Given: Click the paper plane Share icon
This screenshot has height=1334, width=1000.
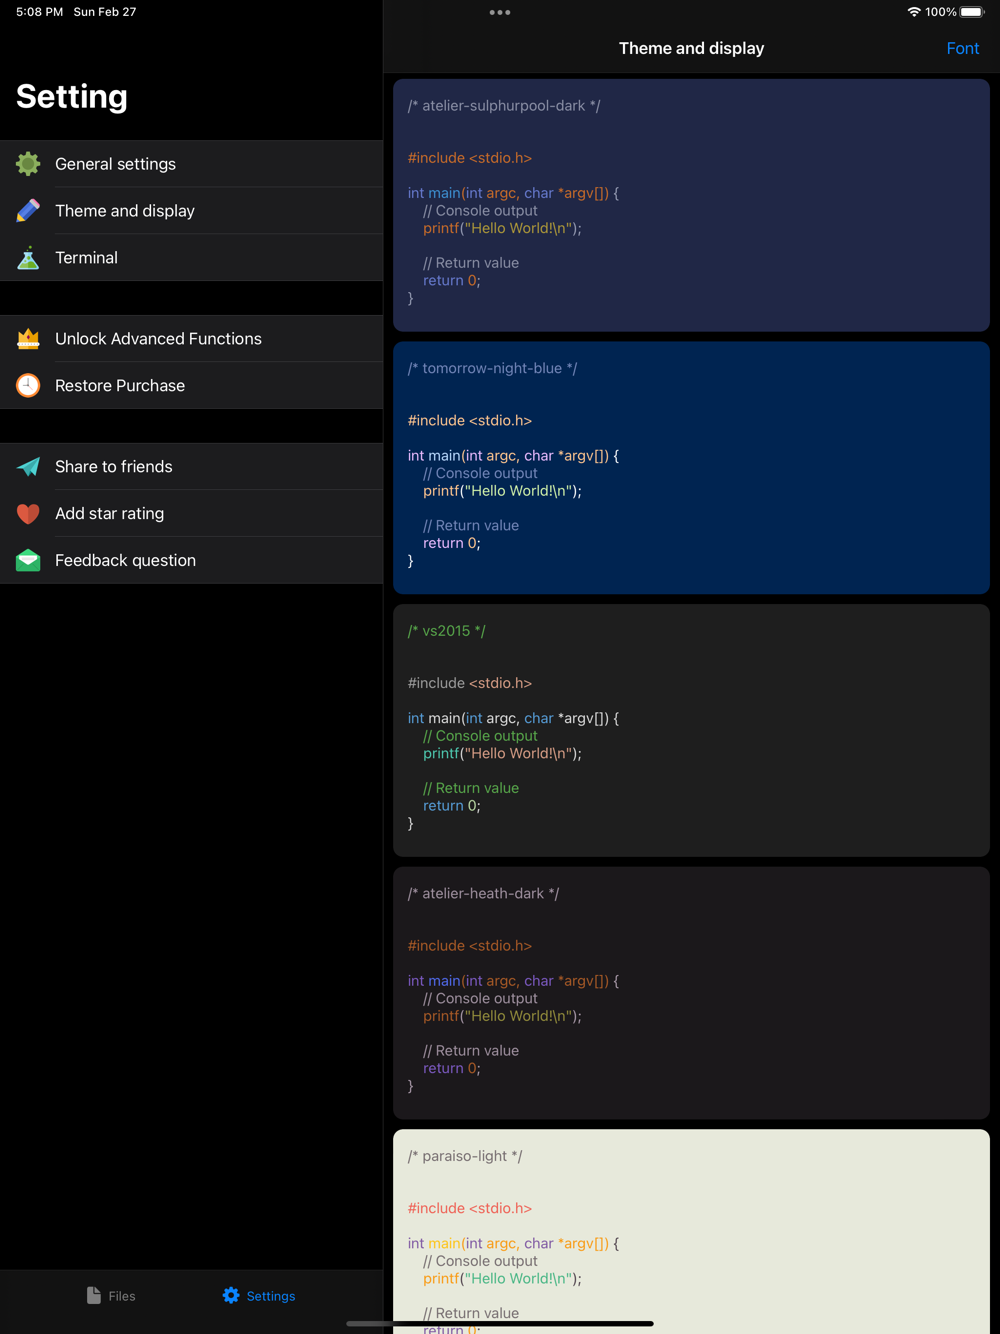Looking at the screenshot, I should tap(28, 467).
